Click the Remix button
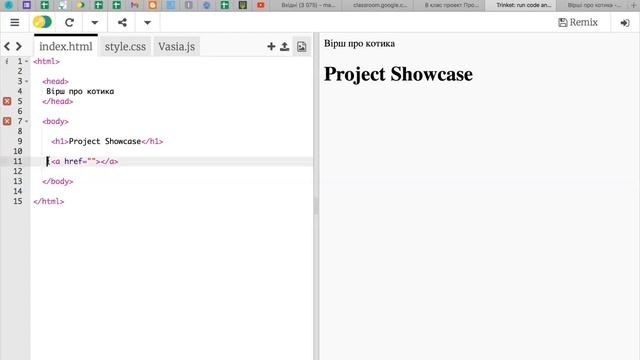The width and height of the screenshot is (640, 360). point(578,22)
